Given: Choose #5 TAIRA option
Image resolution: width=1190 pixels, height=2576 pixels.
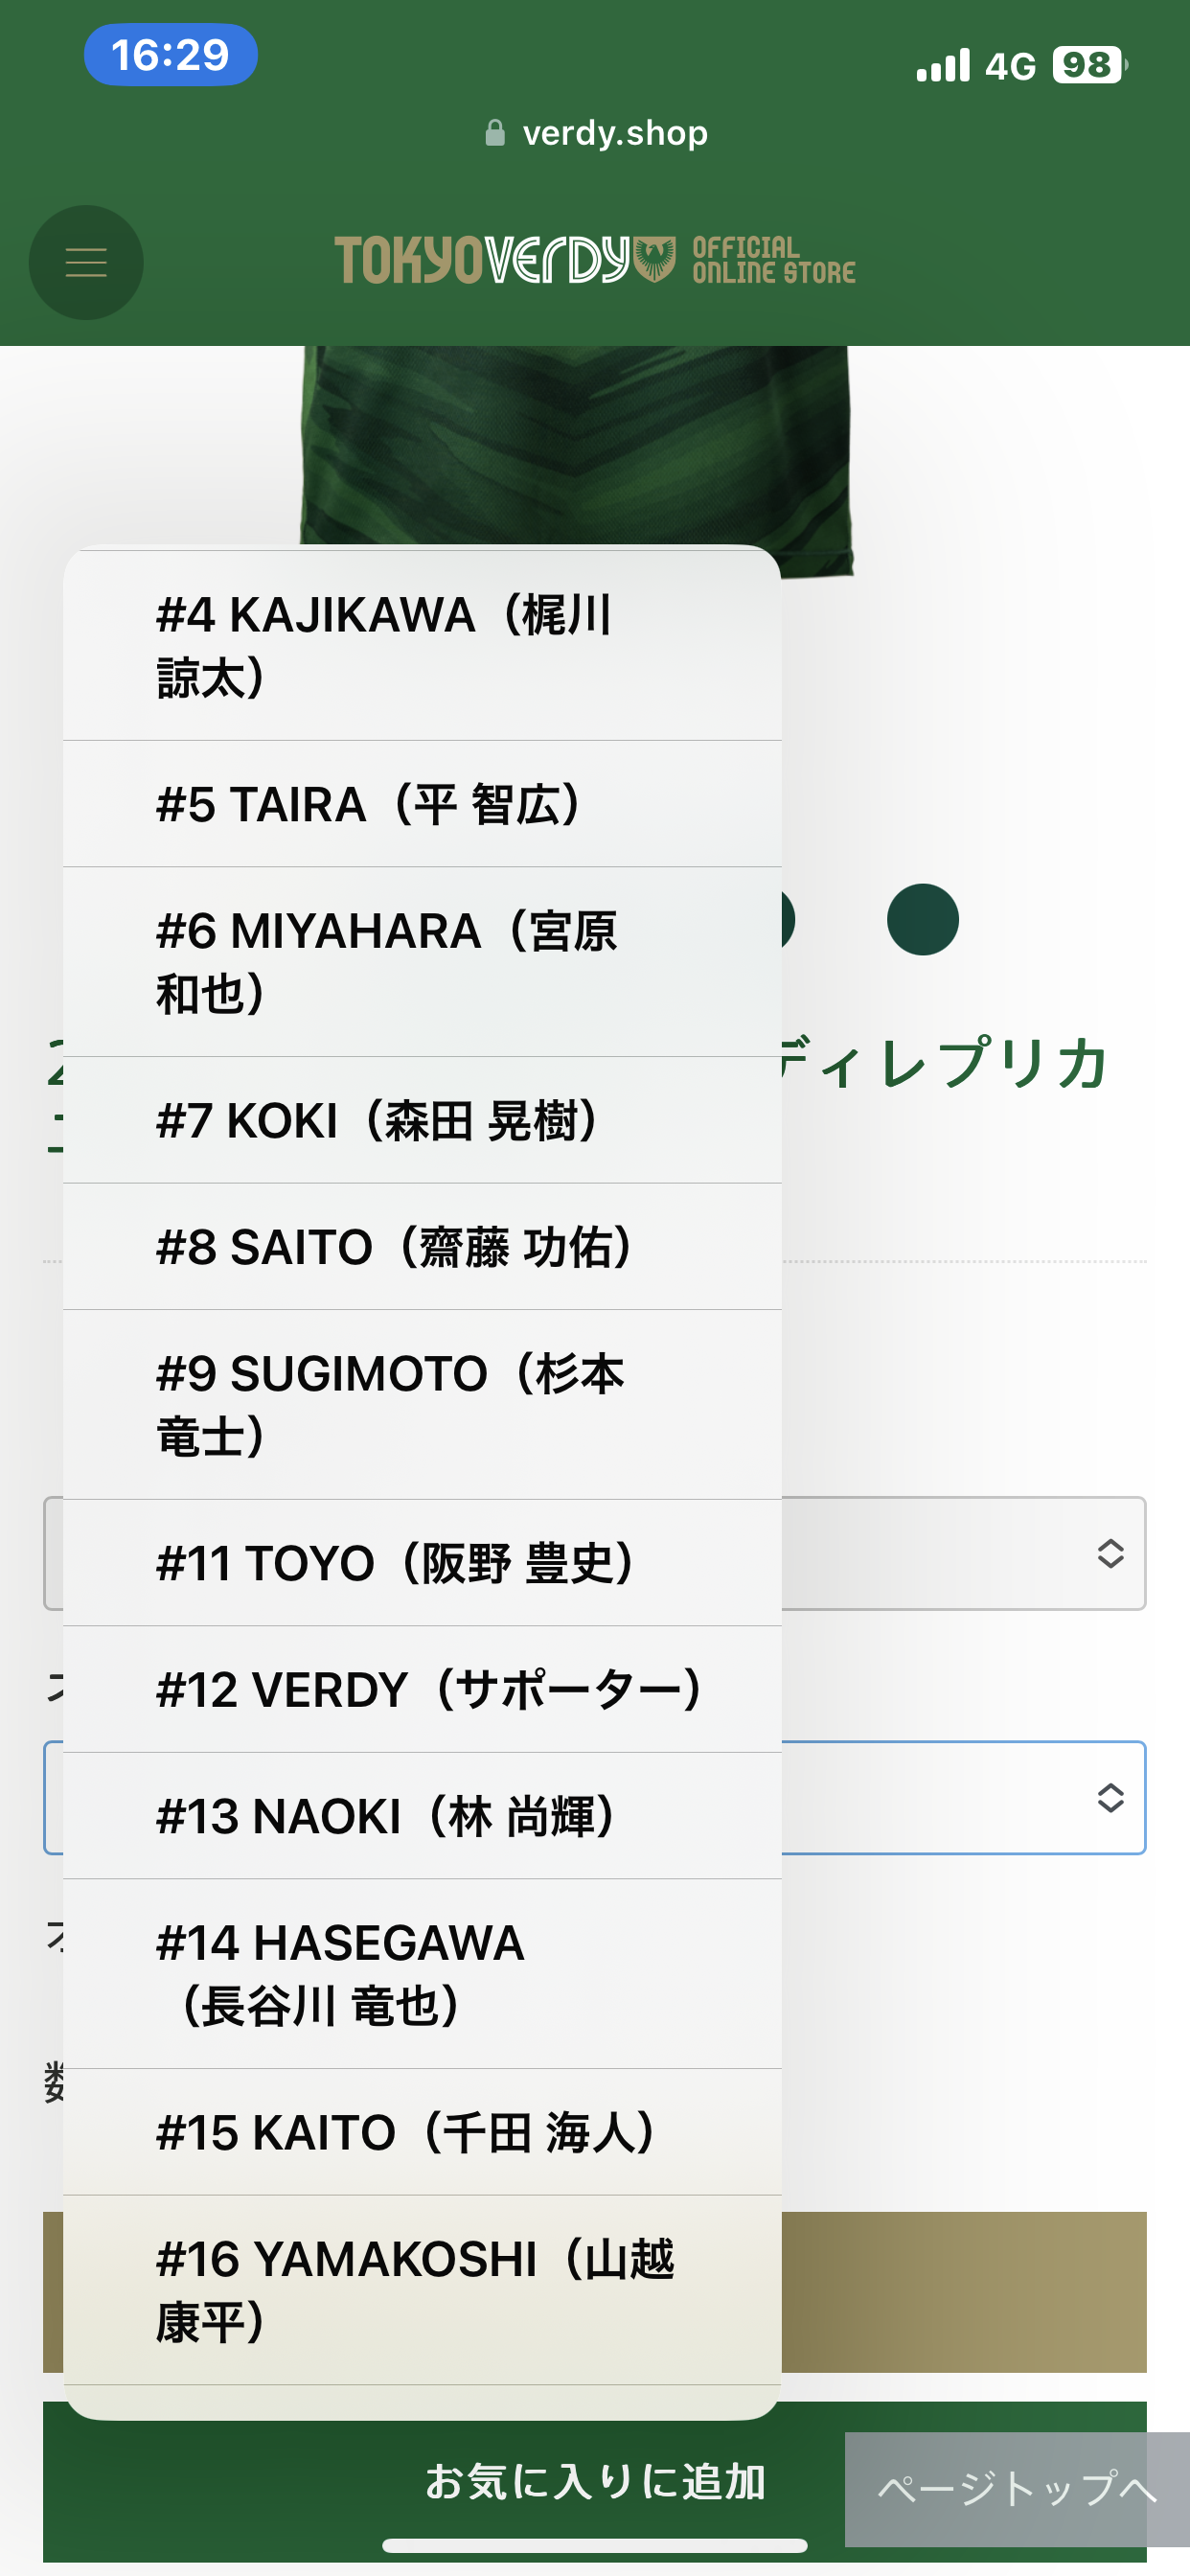Looking at the screenshot, I should tap(422, 804).
